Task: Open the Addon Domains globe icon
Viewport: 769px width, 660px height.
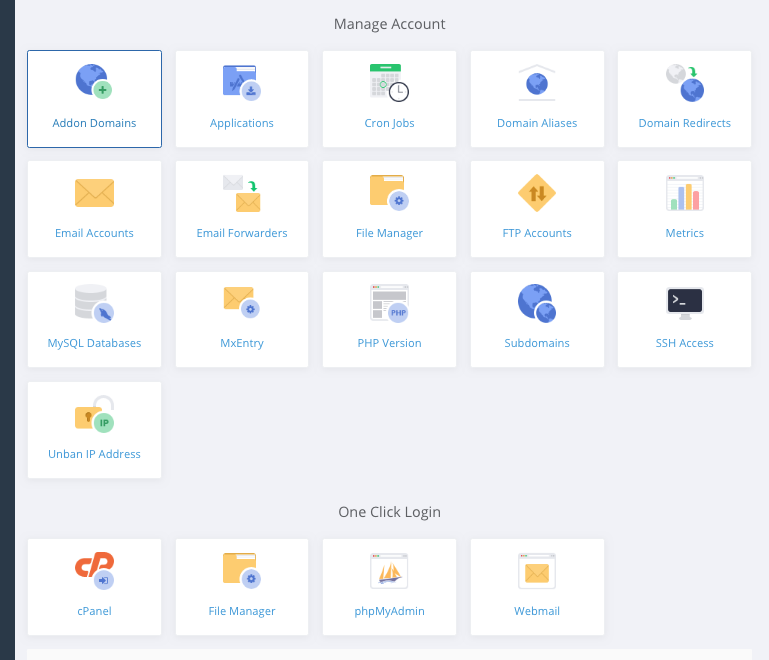Action: pyautogui.click(x=94, y=81)
